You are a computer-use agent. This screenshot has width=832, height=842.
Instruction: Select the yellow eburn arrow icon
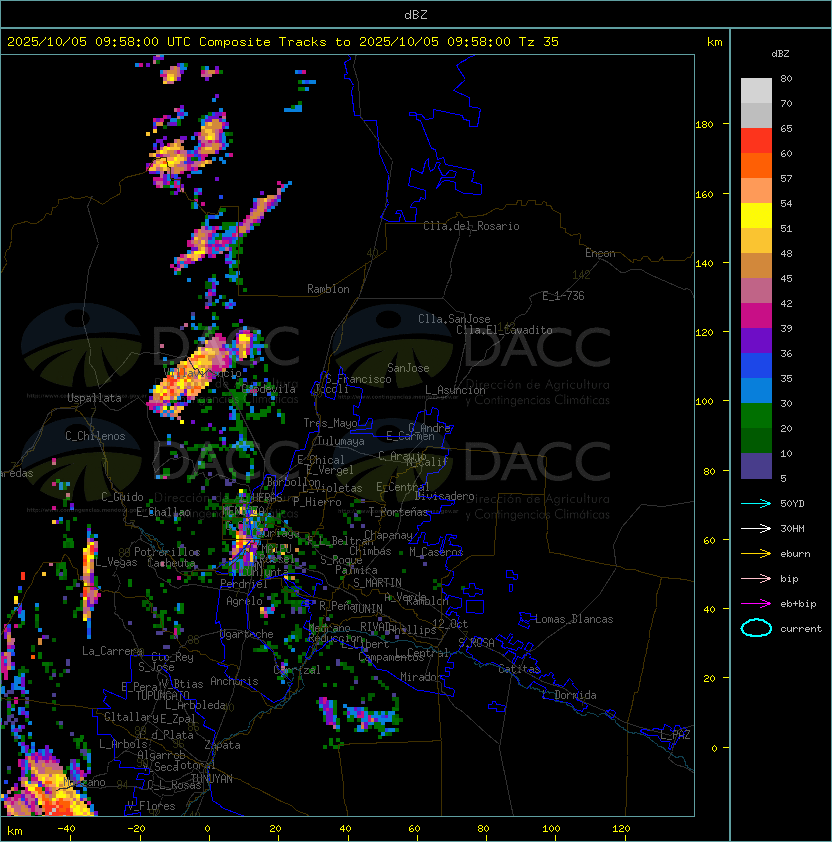coord(756,554)
